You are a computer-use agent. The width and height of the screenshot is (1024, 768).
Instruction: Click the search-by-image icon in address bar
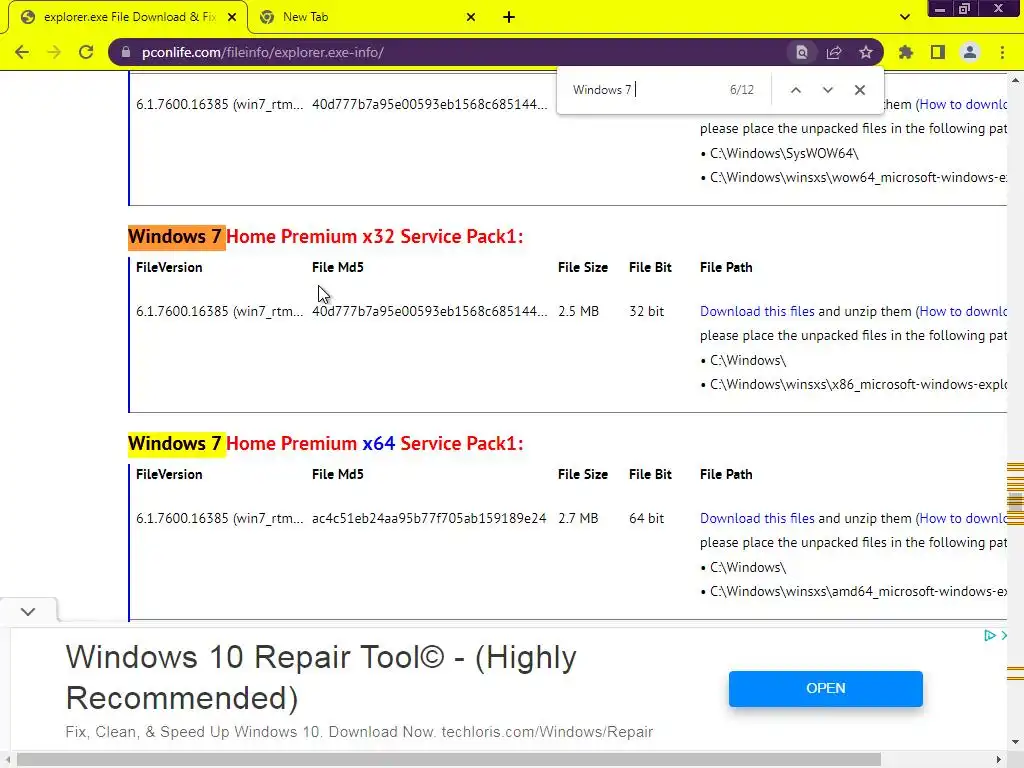(x=801, y=52)
